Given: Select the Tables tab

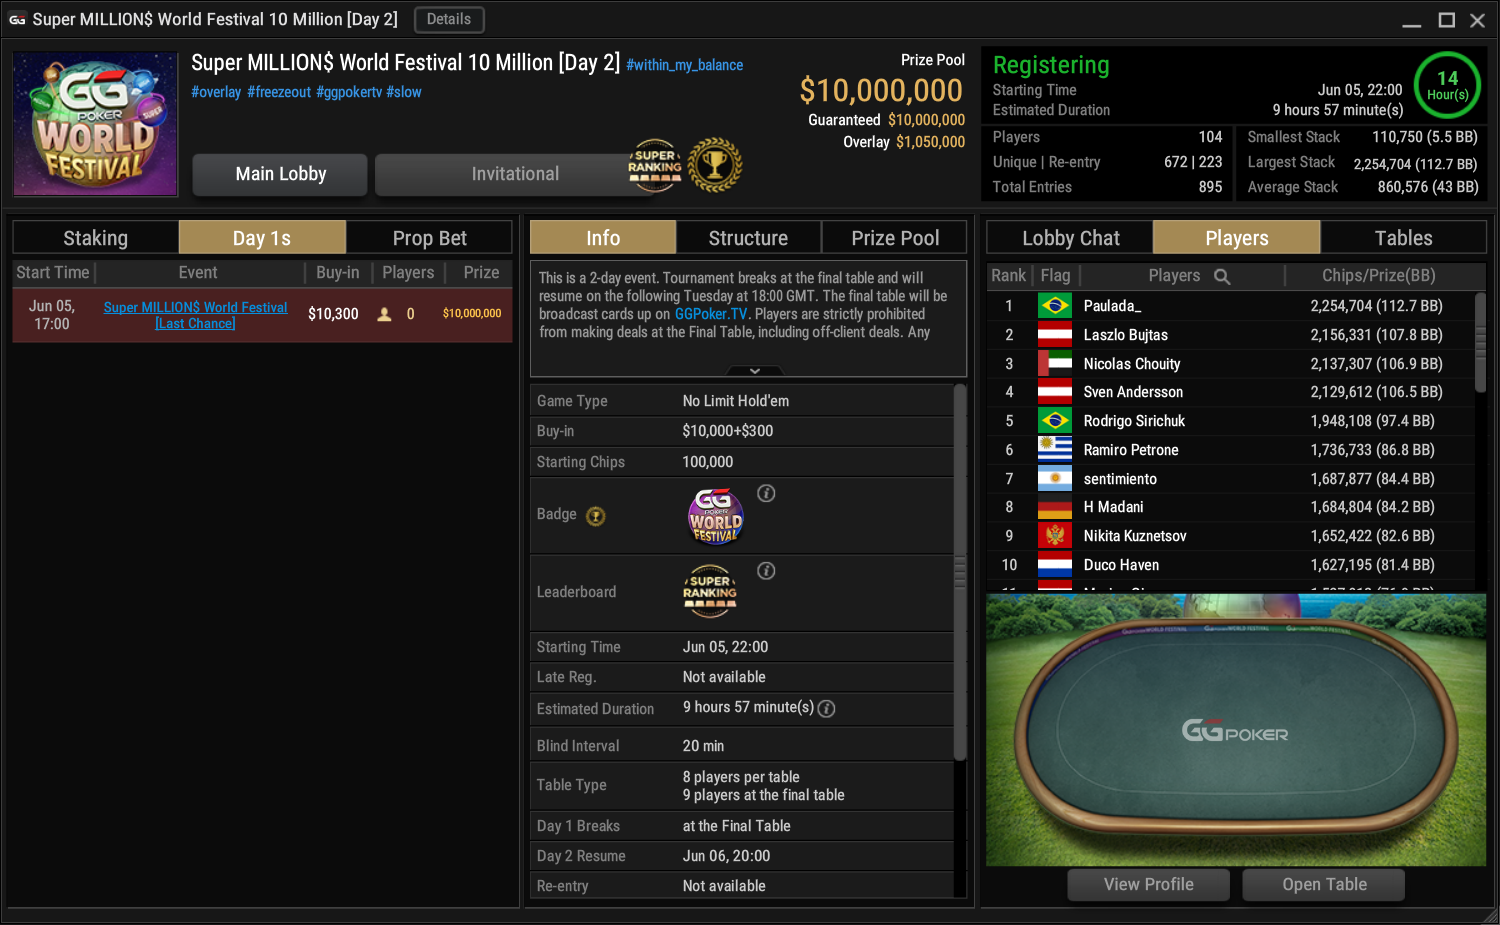Looking at the screenshot, I should tap(1403, 238).
